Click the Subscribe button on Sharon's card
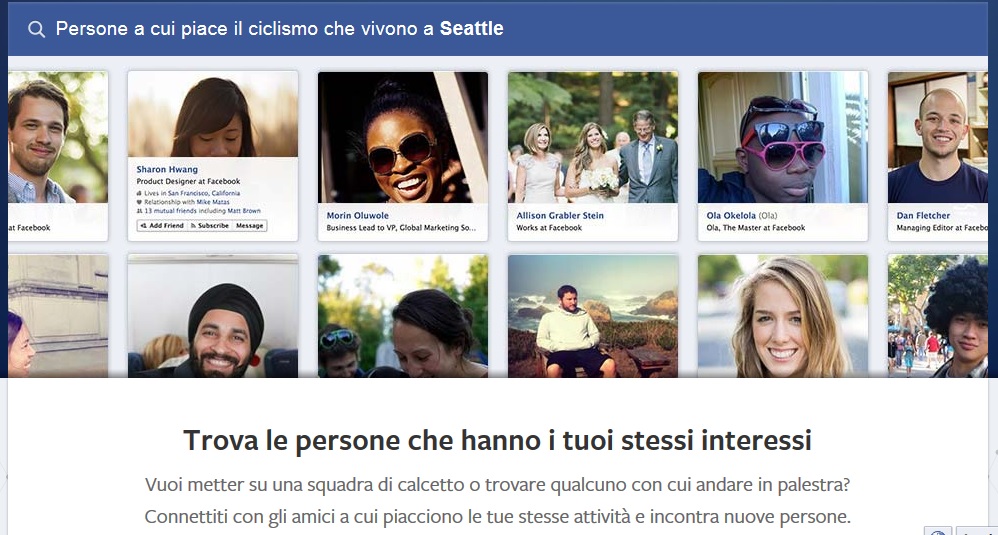 210,226
